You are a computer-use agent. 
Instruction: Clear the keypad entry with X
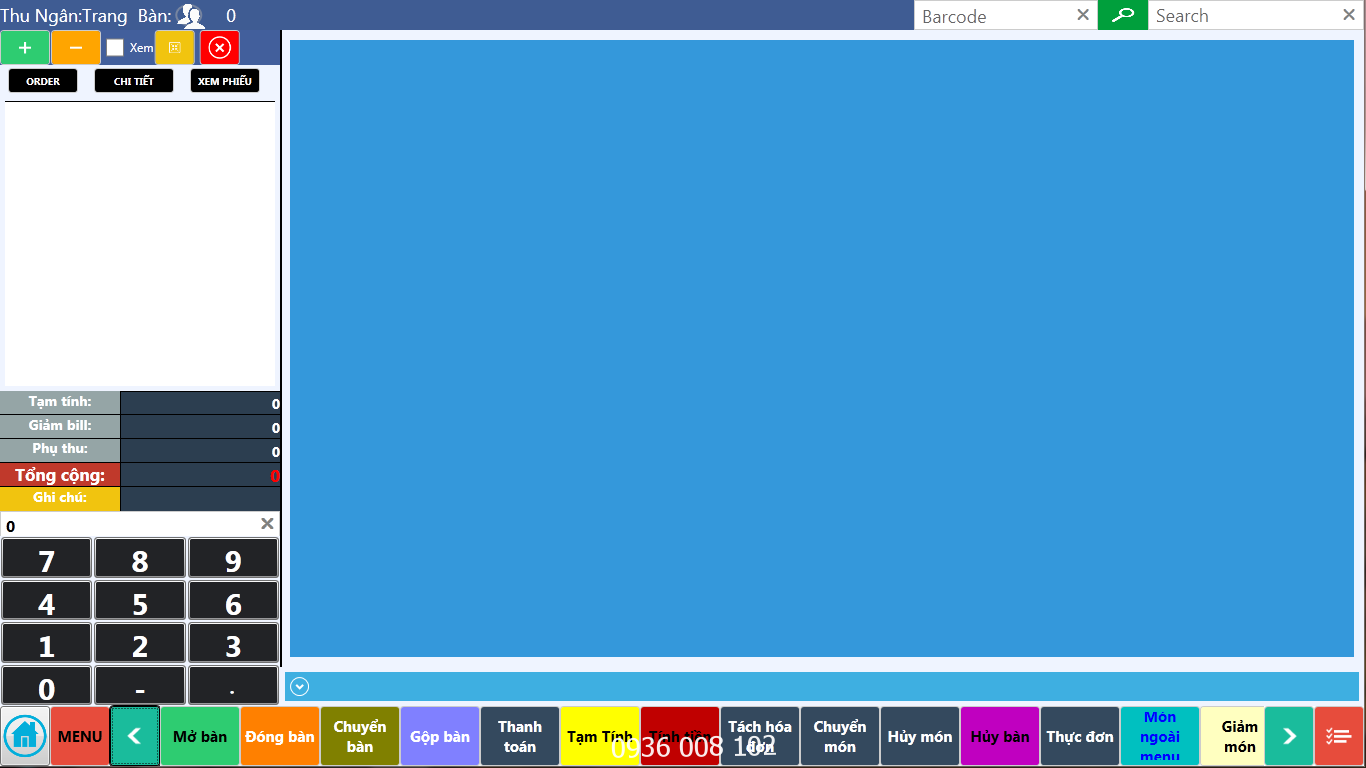point(267,524)
